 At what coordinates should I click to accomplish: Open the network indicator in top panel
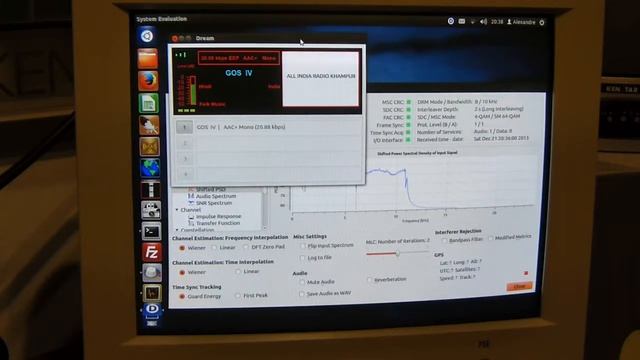[473, 22]
